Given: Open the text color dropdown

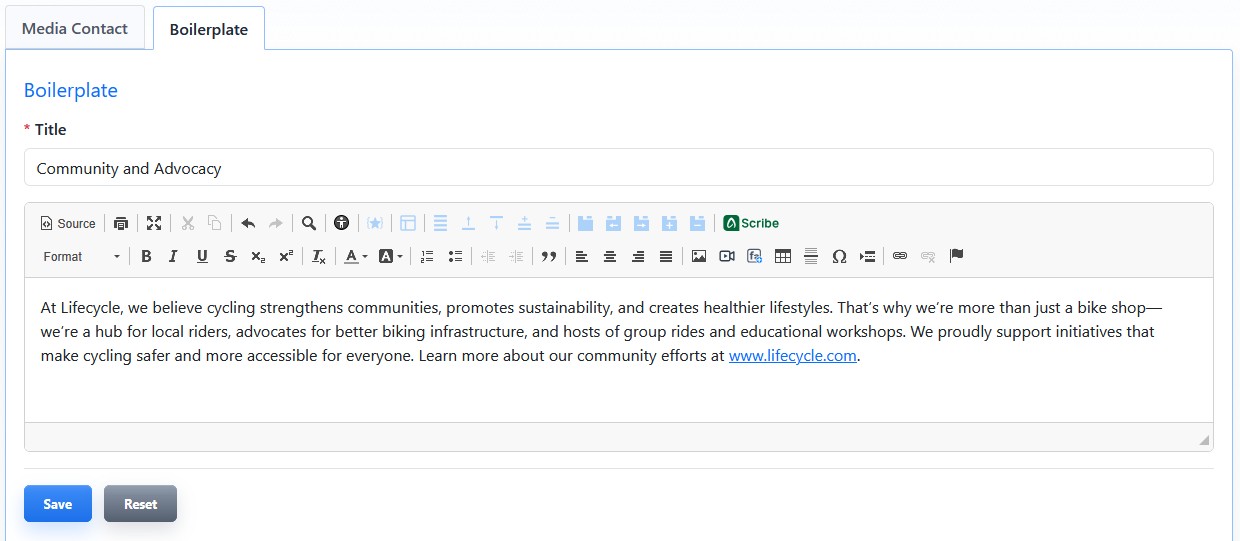Looking at the screenshot, I should click(x=356, y=257).
